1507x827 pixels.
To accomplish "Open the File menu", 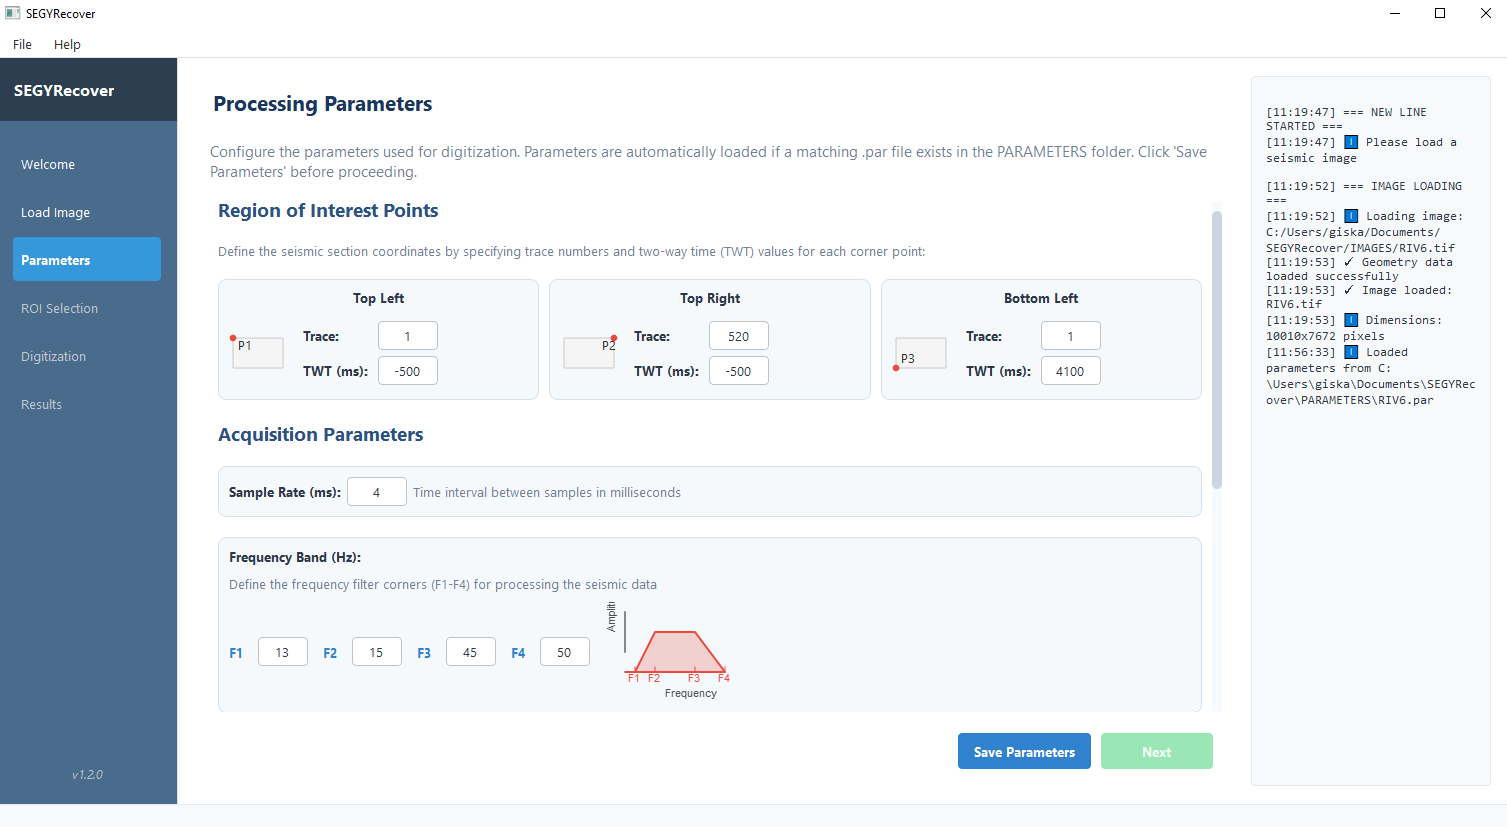I will 22,44.
